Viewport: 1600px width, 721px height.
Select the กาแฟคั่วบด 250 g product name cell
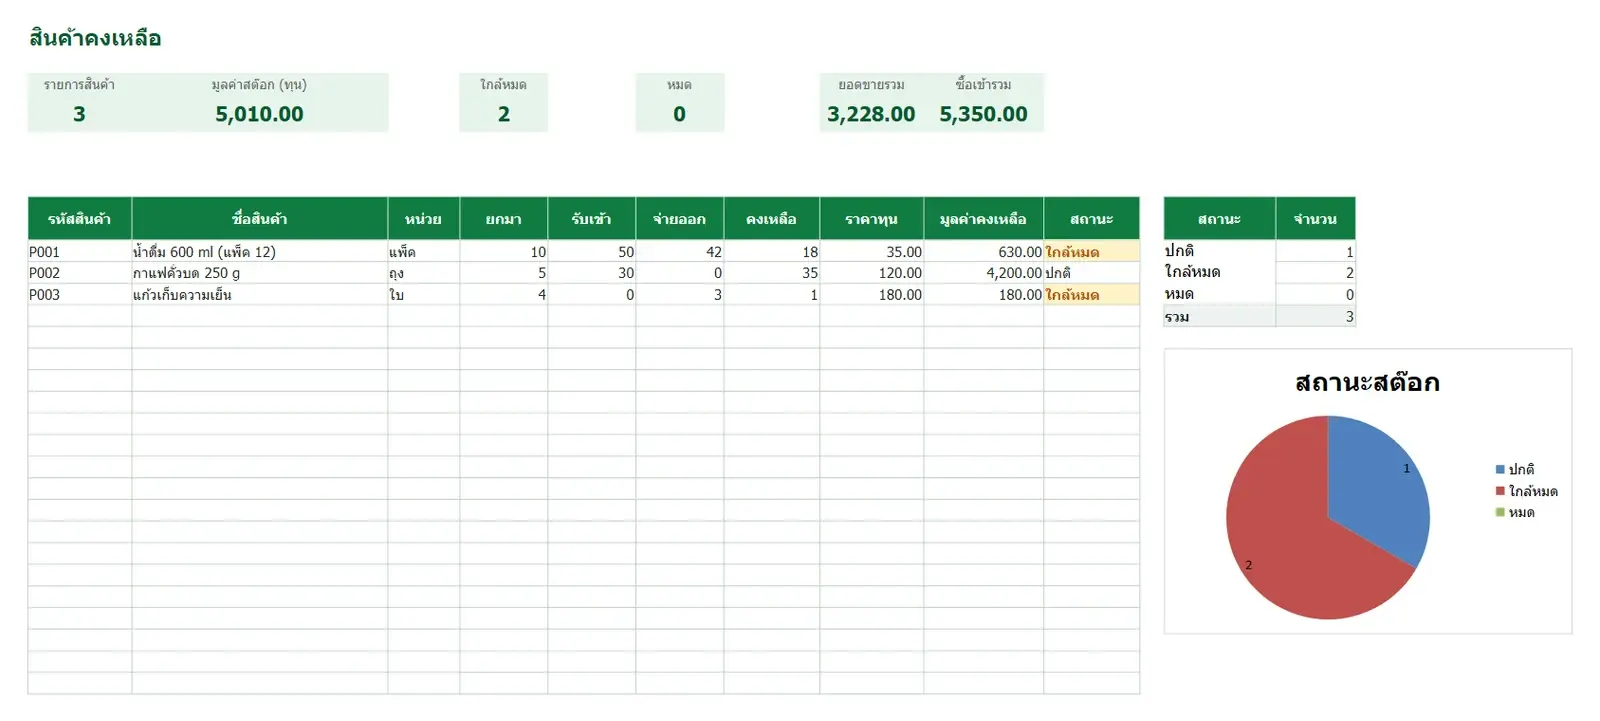pyautogui.click(x=260, y=273)
